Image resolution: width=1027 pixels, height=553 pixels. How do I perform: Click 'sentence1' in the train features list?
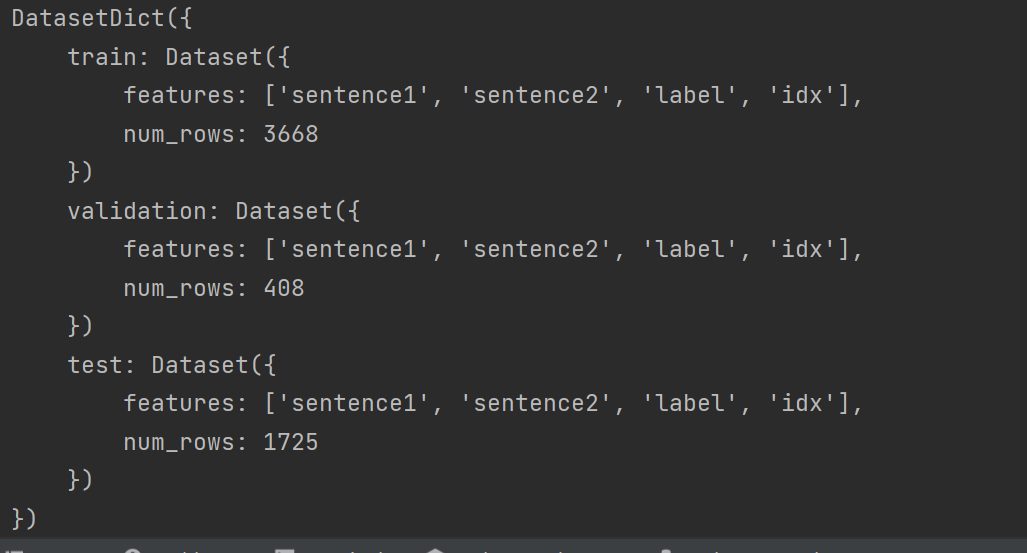(347, 96)
